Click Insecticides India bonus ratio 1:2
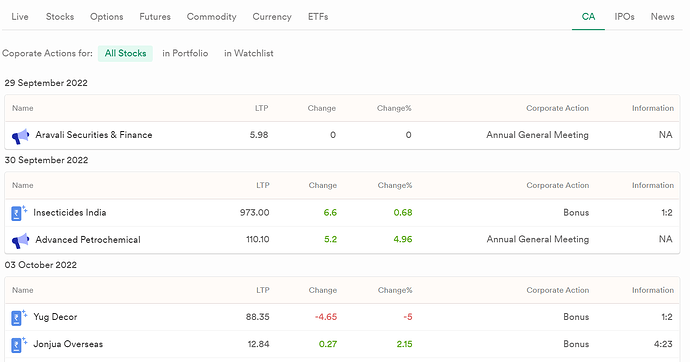 (667, 212)
